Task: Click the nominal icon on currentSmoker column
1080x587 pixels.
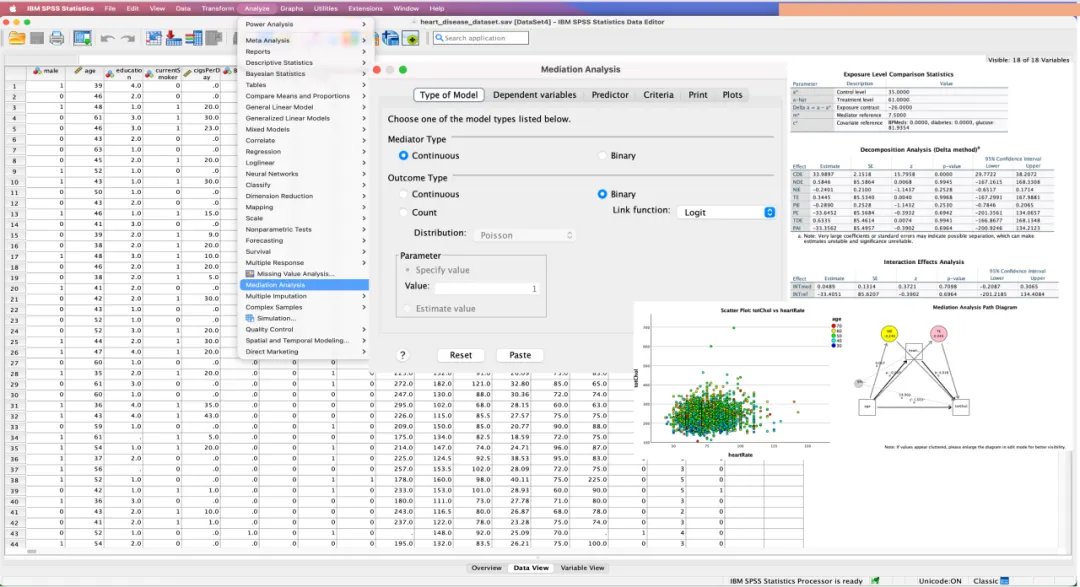Action: (149, 74)
